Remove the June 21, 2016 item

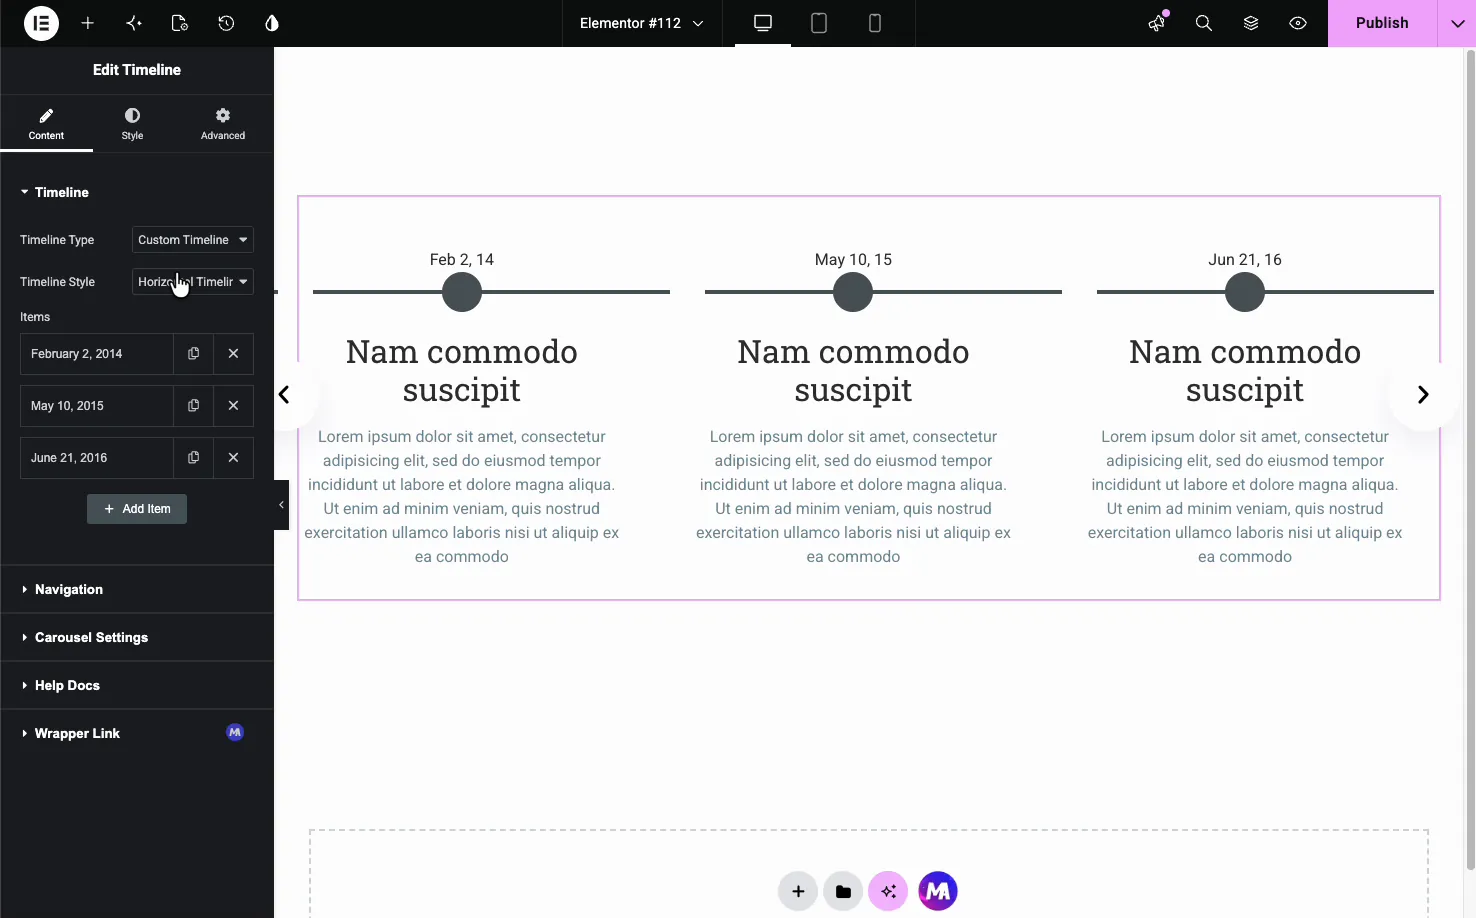pyautogui.click(x=233, y=458)
